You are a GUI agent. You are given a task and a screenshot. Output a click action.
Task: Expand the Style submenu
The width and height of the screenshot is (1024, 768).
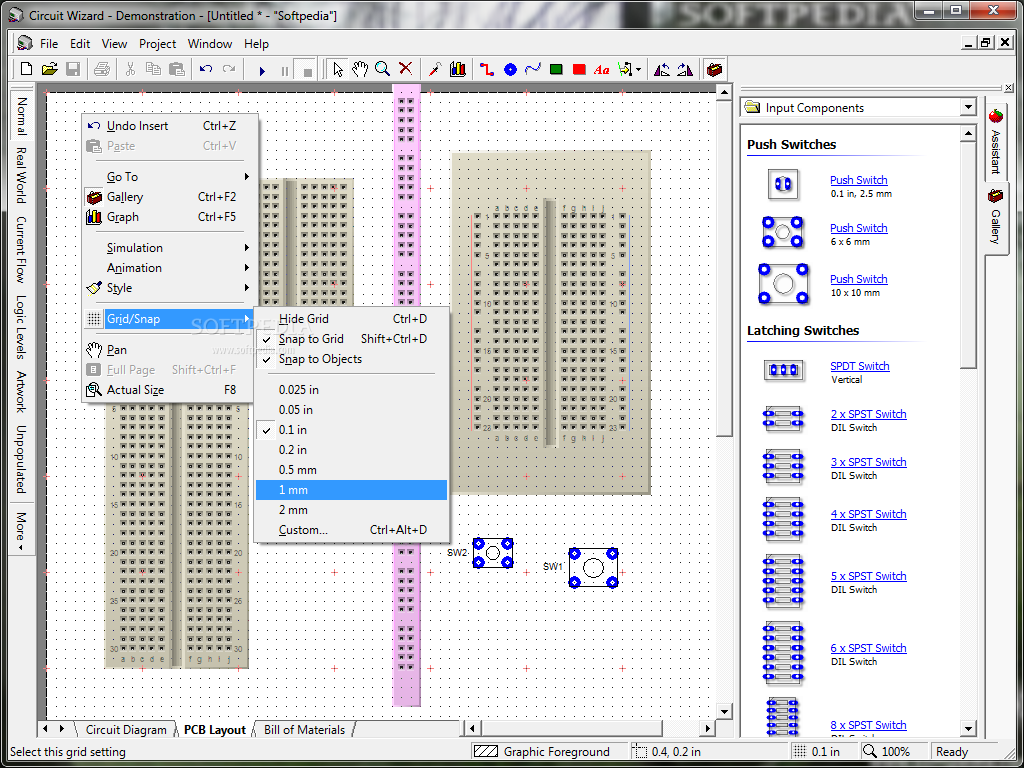click(169, 288)
